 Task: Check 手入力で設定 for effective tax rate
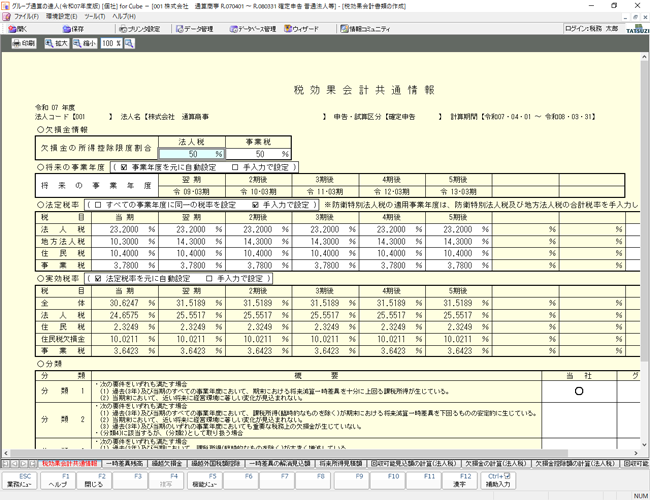(x=209, y=278)
